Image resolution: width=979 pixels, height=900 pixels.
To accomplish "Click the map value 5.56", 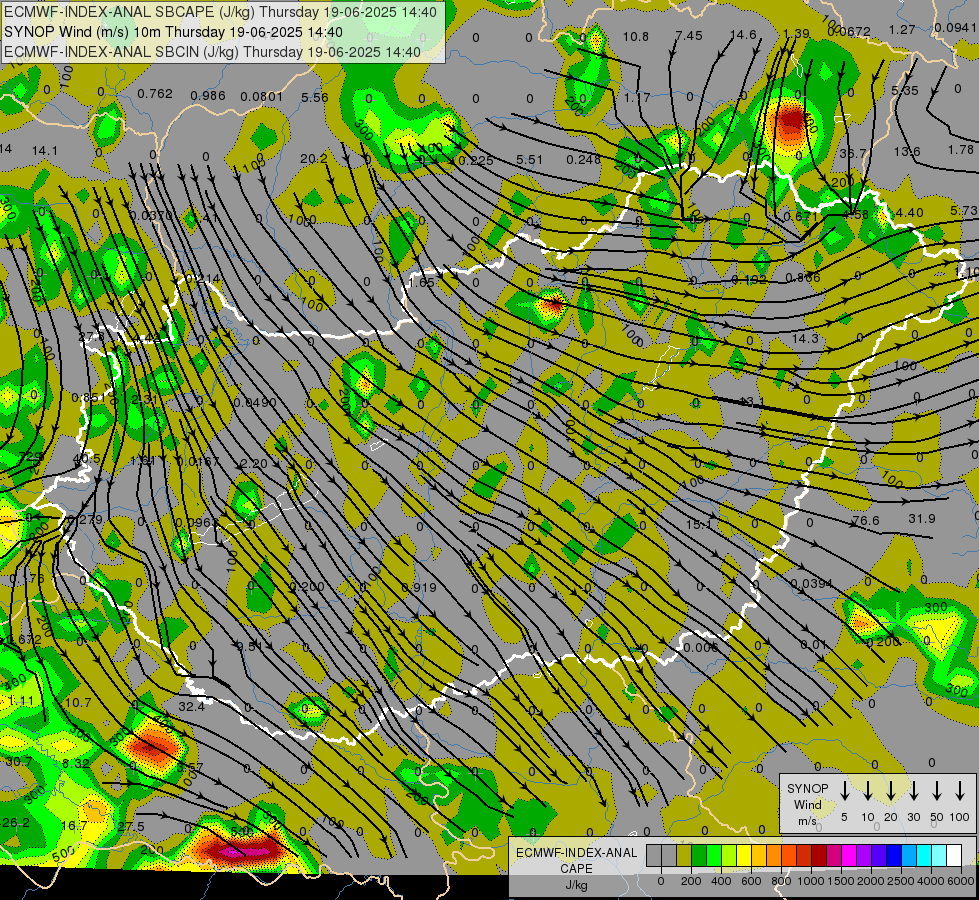I will click(315, 97).
